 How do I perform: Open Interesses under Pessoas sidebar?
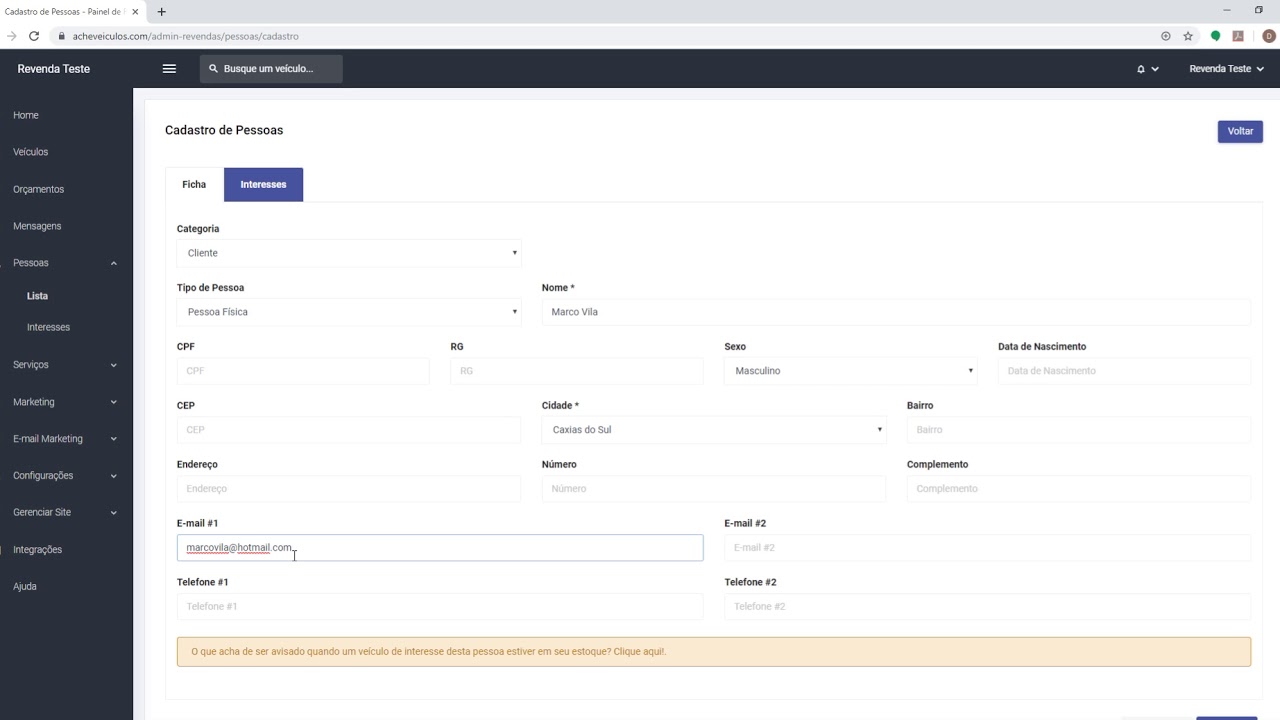(48, 327)
